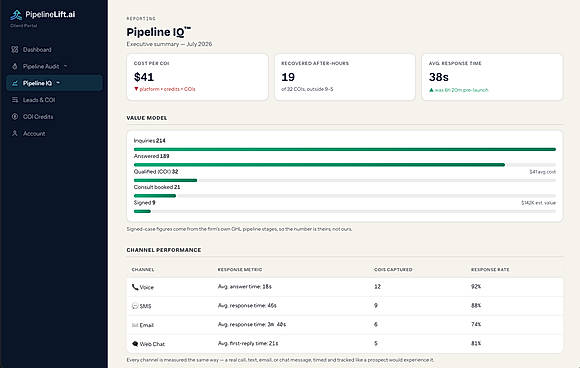The image size is (580, 368).
Task: Click the Voice COIs captured value 12
Action: click(377, 287)
